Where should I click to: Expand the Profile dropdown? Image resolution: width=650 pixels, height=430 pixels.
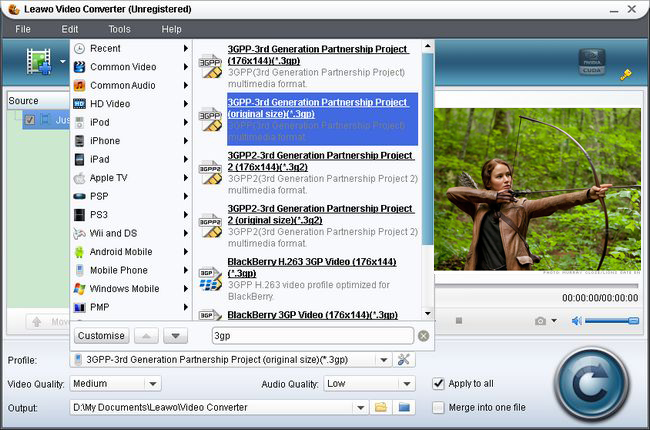click(x=383, y=360)
